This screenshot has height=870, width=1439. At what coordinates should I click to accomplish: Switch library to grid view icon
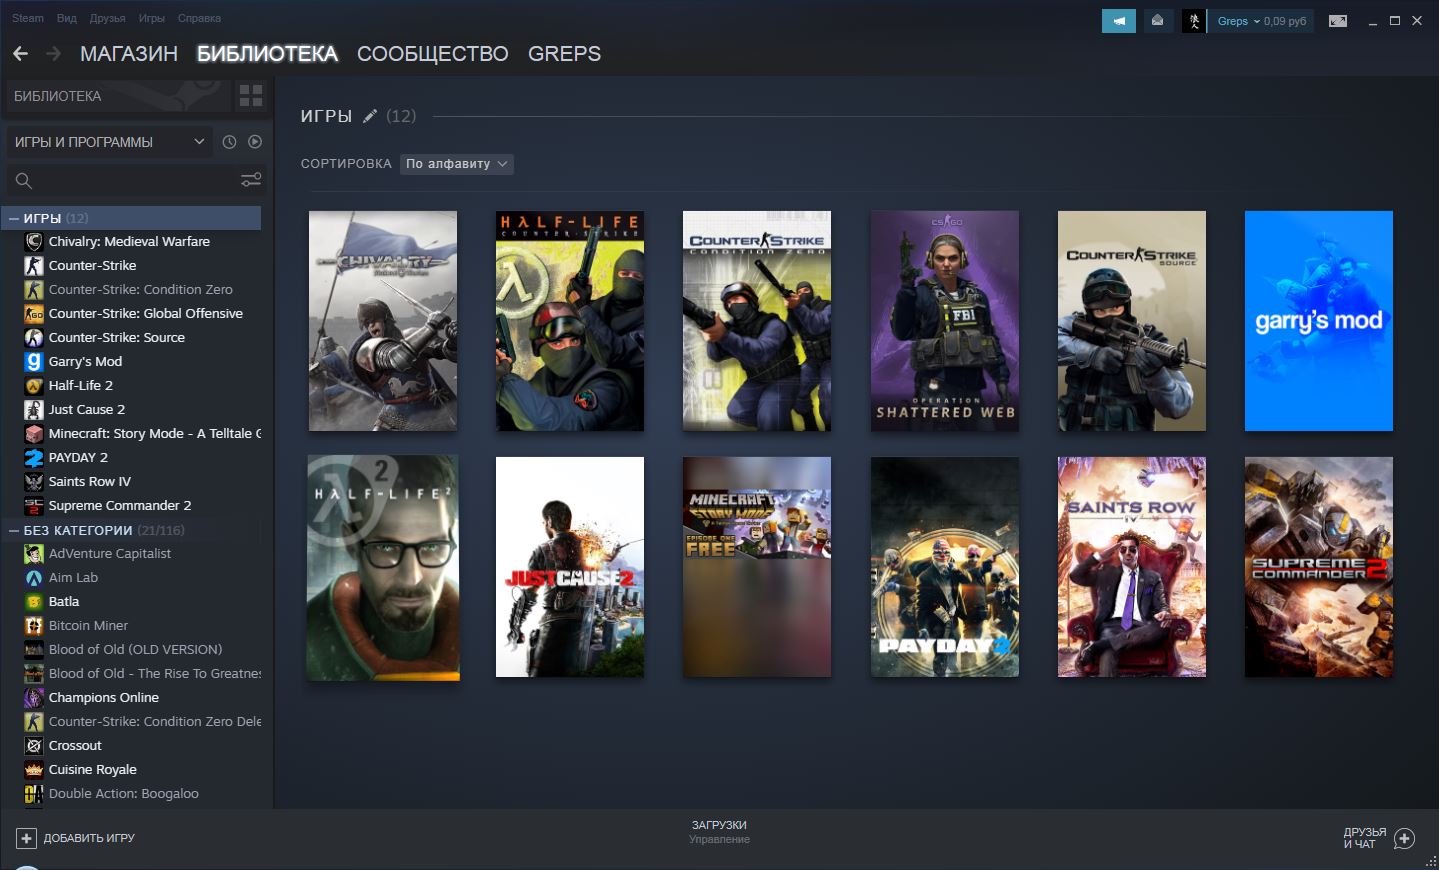point(251,96)
